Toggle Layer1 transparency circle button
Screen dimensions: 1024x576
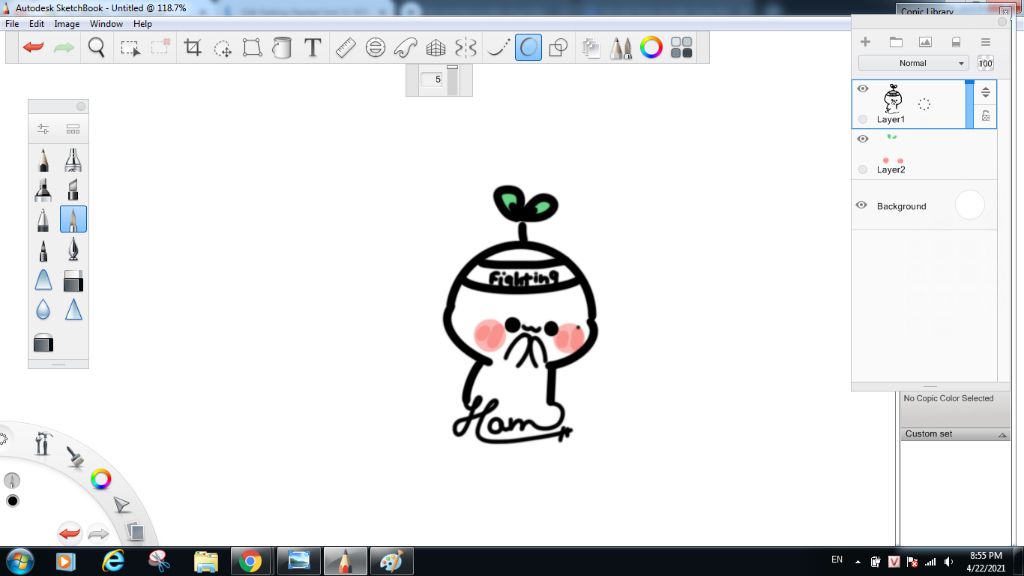pyautogui.click(x=863, y=120)
